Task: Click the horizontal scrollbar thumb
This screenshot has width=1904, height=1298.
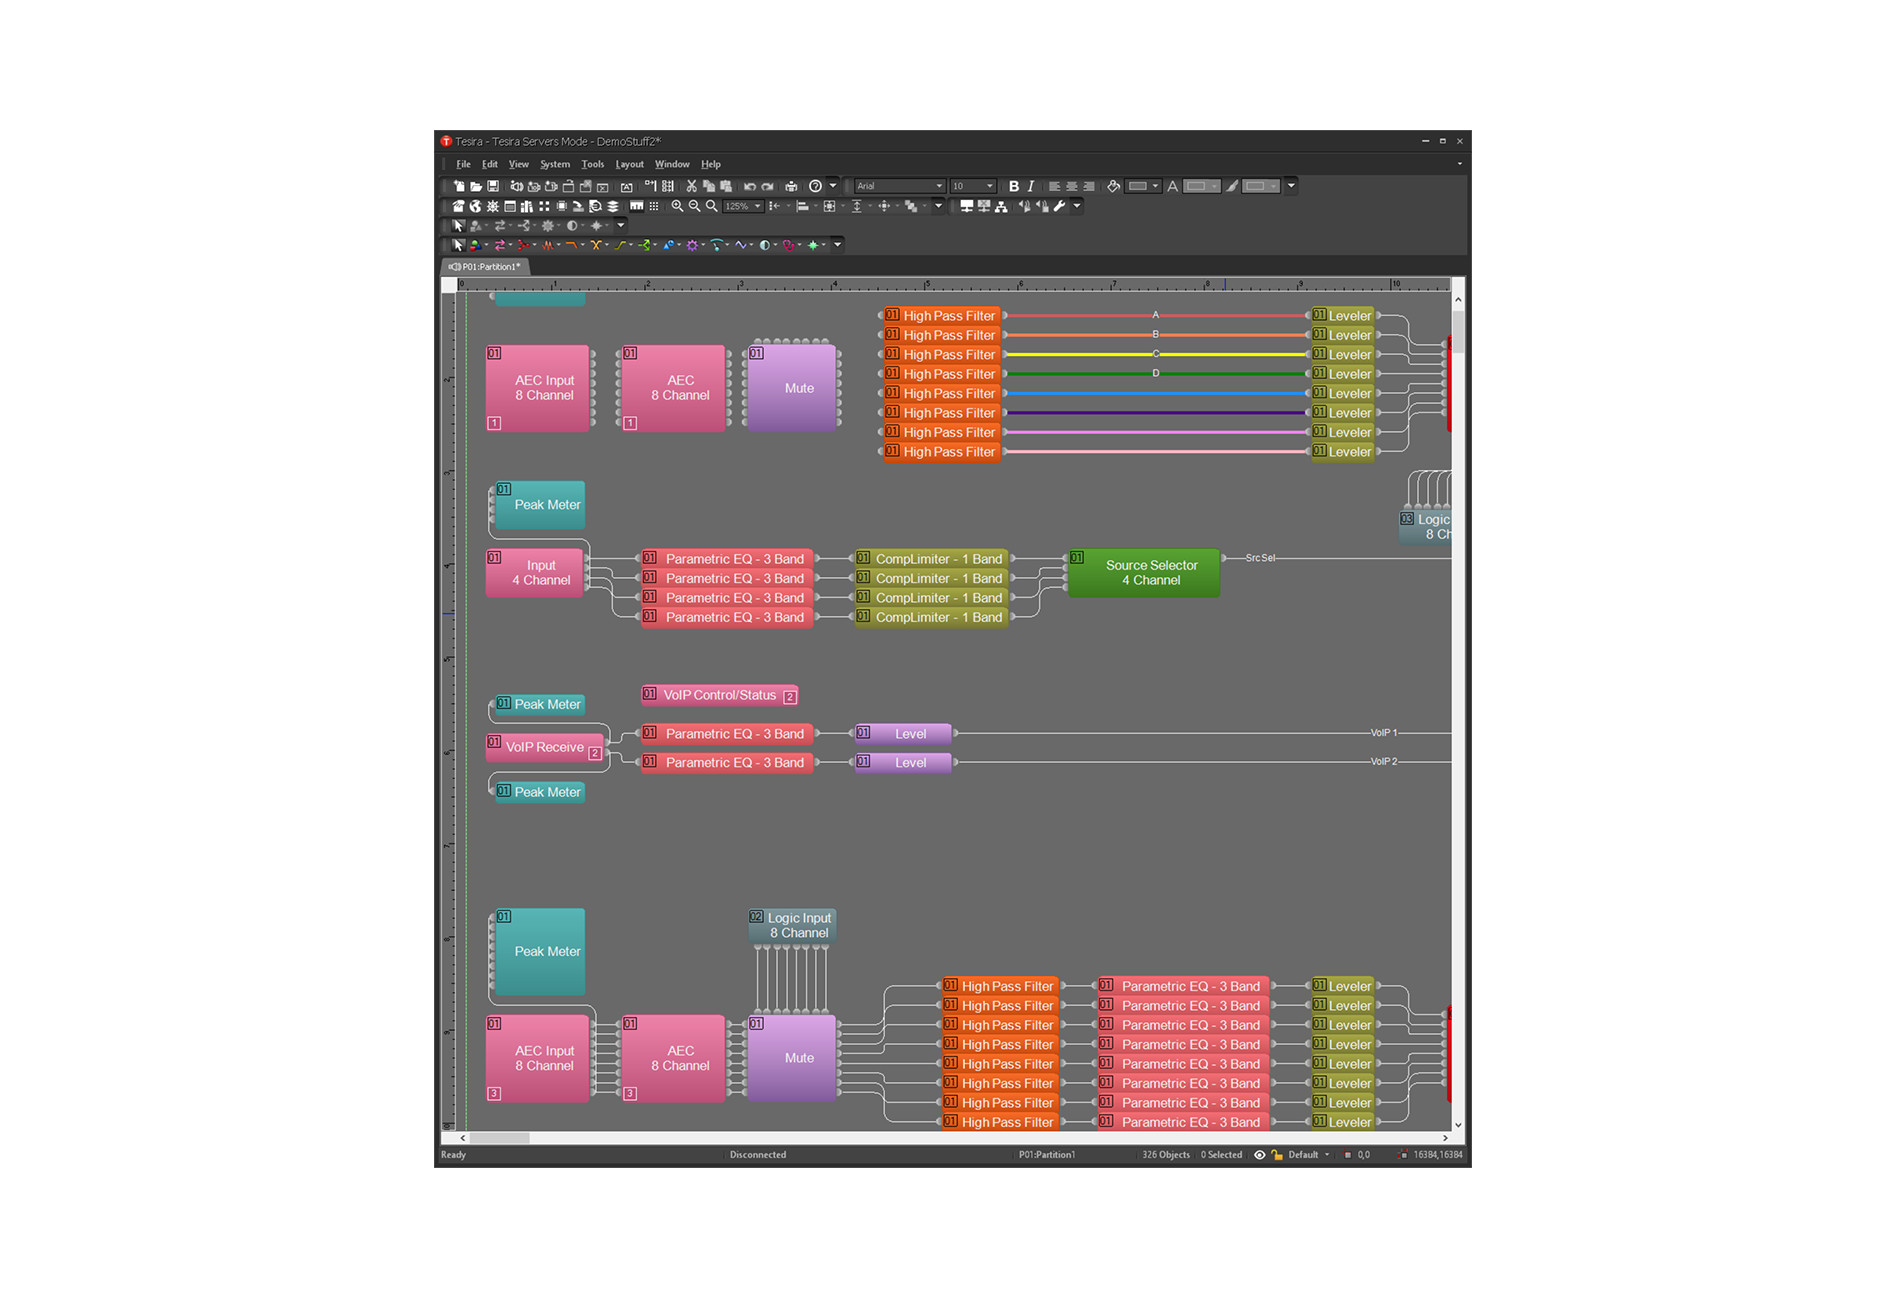Action: point(499,1138)
